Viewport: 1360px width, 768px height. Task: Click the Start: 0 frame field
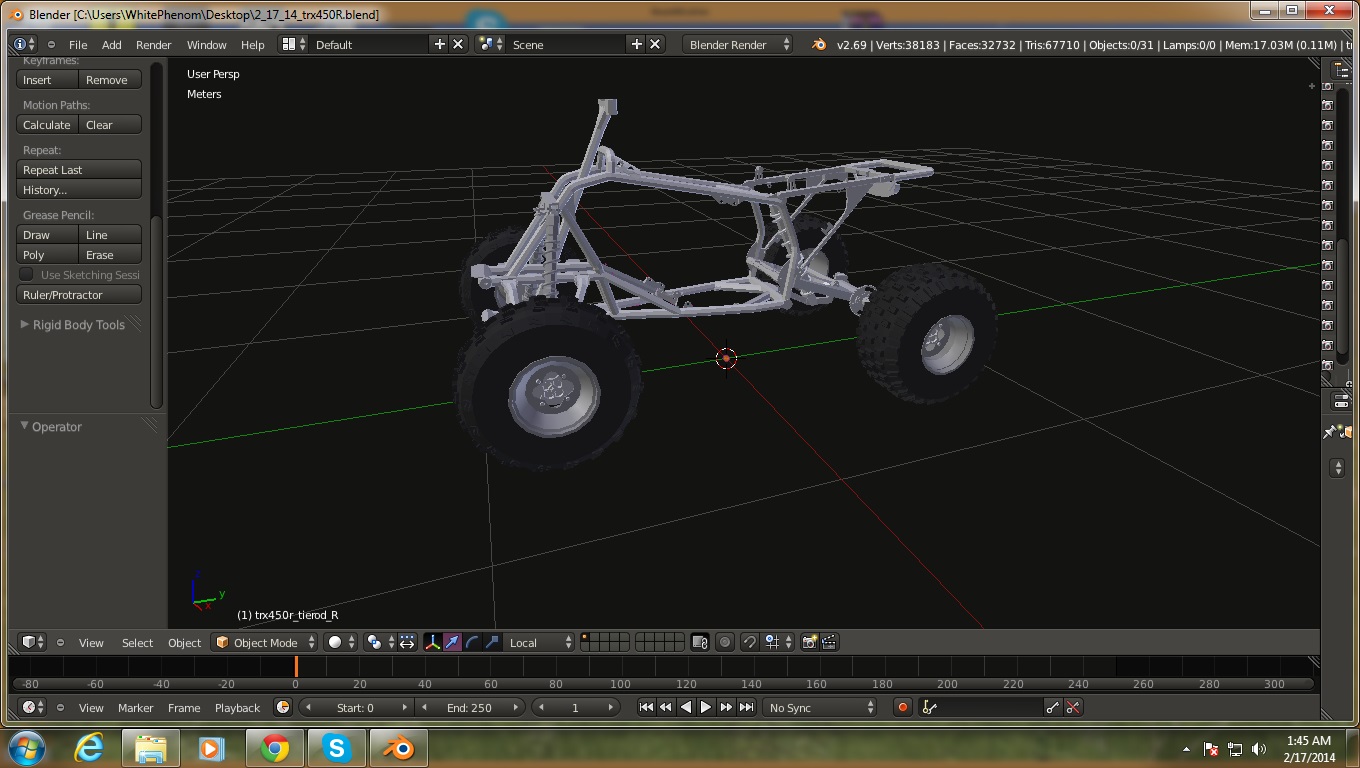tap(356, 707)
